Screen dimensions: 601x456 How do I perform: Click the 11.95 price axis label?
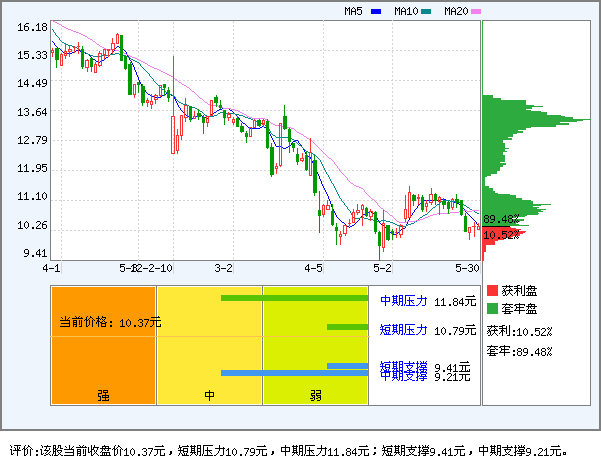pyautogui.click(x=32, y=168)
